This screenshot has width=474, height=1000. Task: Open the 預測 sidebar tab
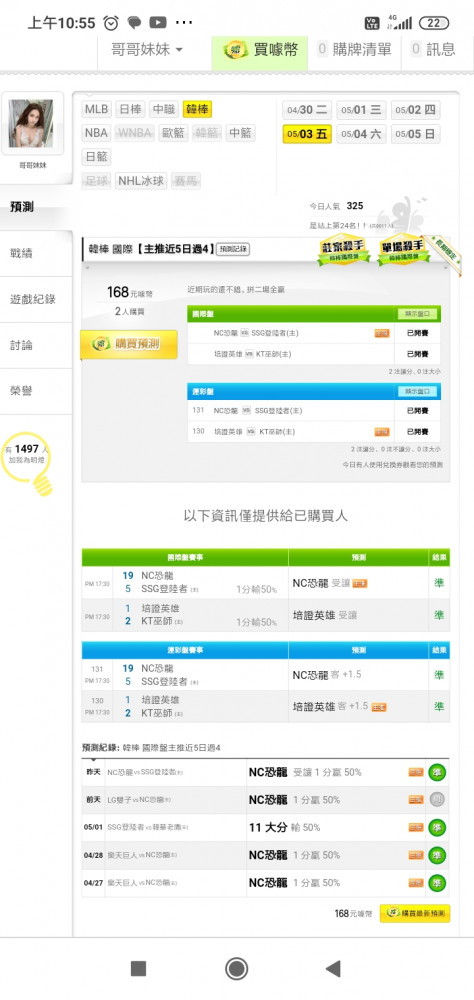36,207
